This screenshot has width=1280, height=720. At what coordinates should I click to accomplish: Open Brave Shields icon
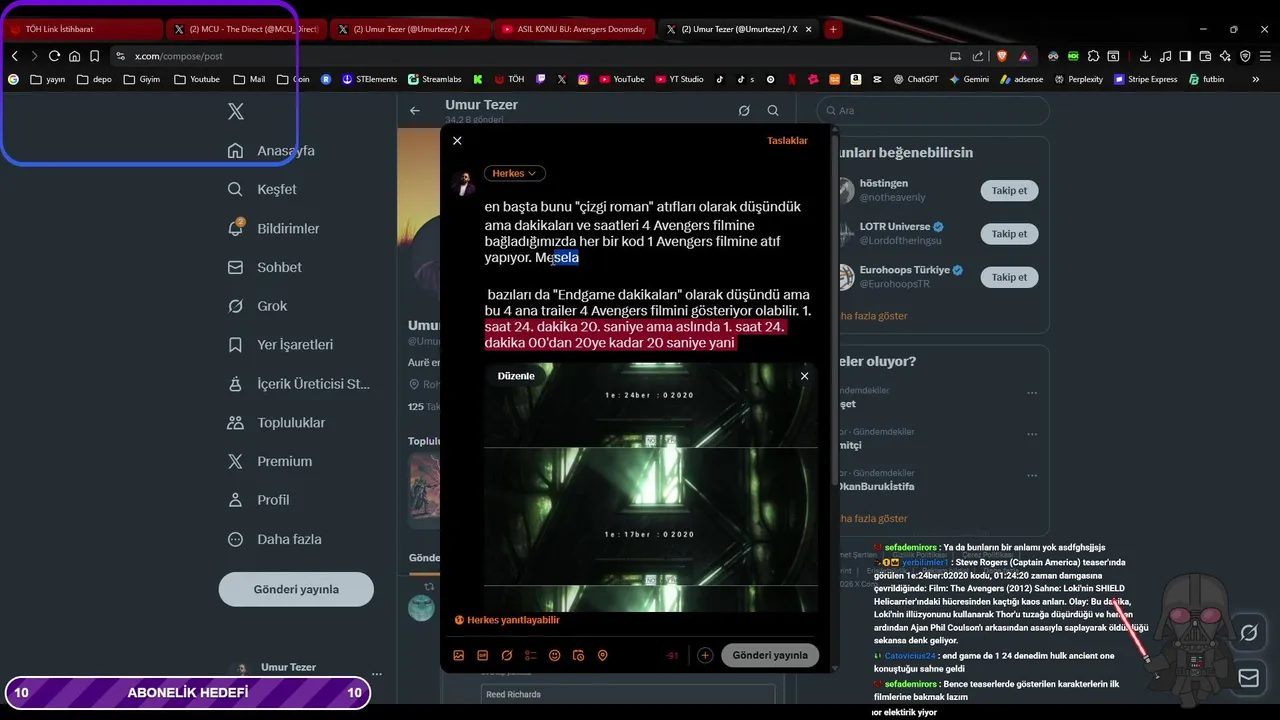1001,56
